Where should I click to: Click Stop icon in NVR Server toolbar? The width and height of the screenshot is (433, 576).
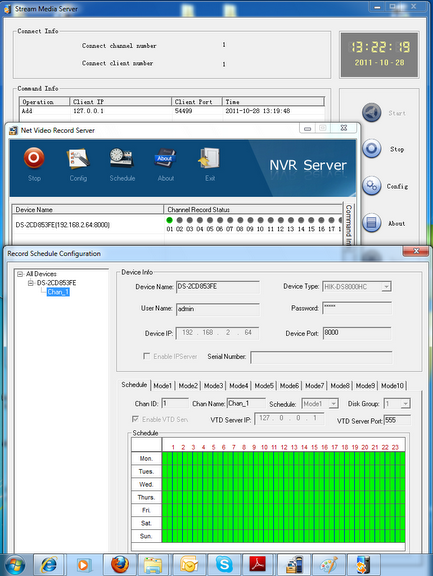tap(34, 158)
